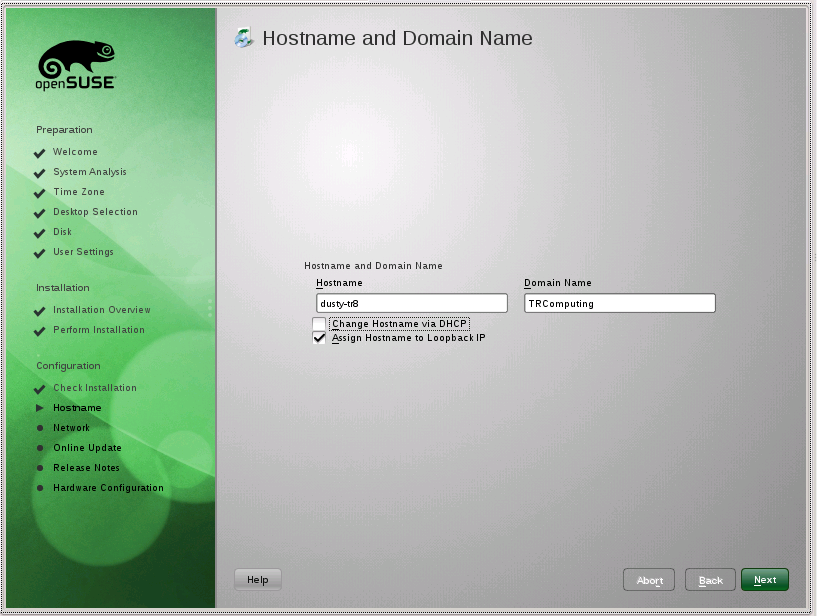Click the Domain Name field label
Screen dimensions: 817x616
click(558, 283)
